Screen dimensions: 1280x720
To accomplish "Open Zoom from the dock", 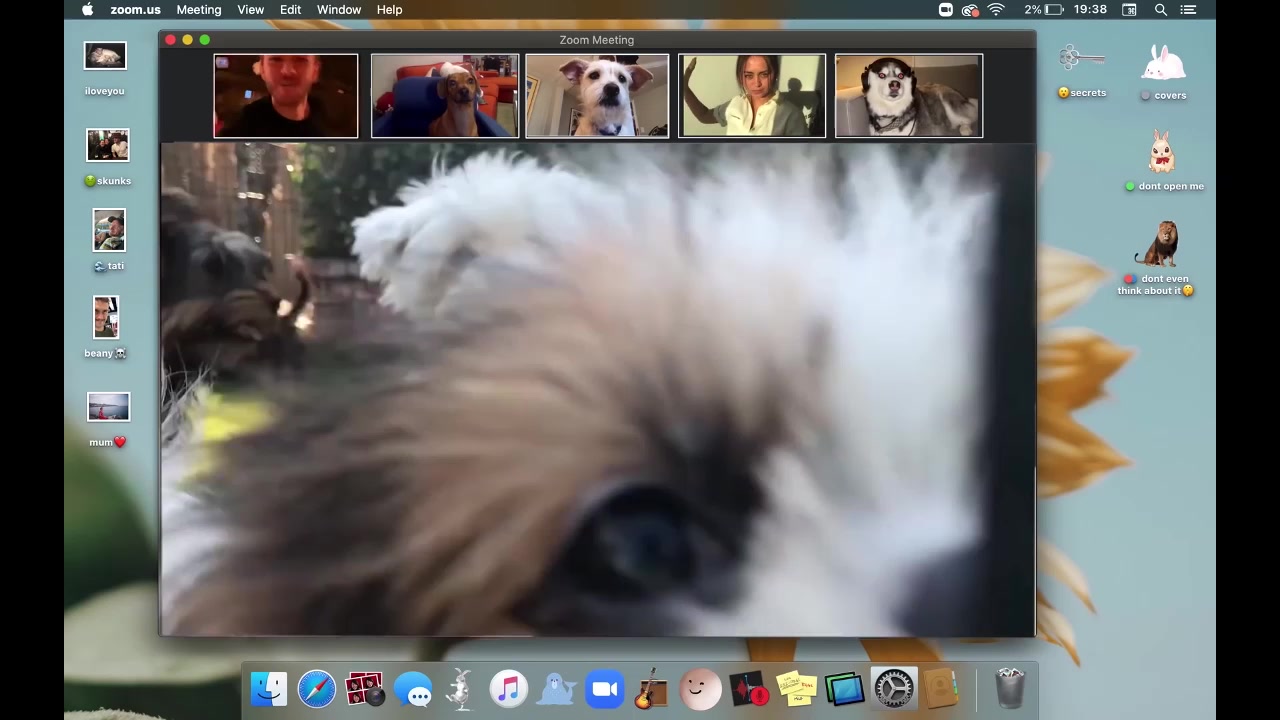I will pyautogui.click(x=605, y=690).
